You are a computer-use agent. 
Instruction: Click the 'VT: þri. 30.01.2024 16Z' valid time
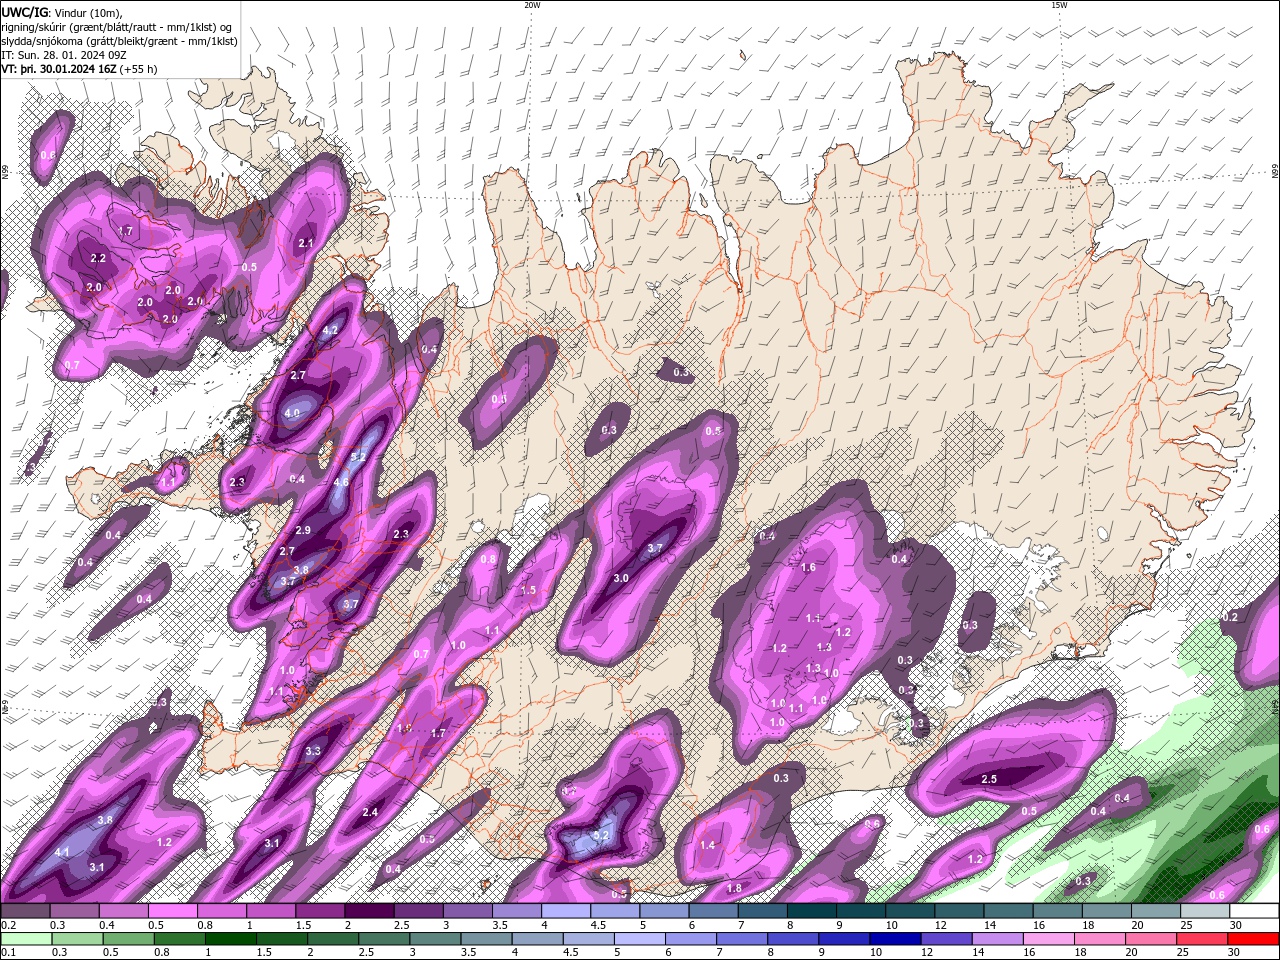58,69
